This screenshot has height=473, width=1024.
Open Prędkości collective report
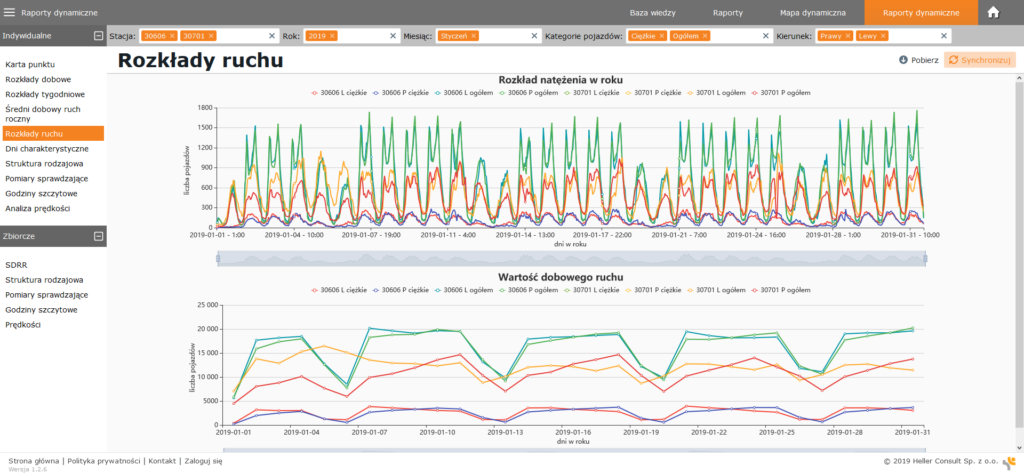pos(23,325)
